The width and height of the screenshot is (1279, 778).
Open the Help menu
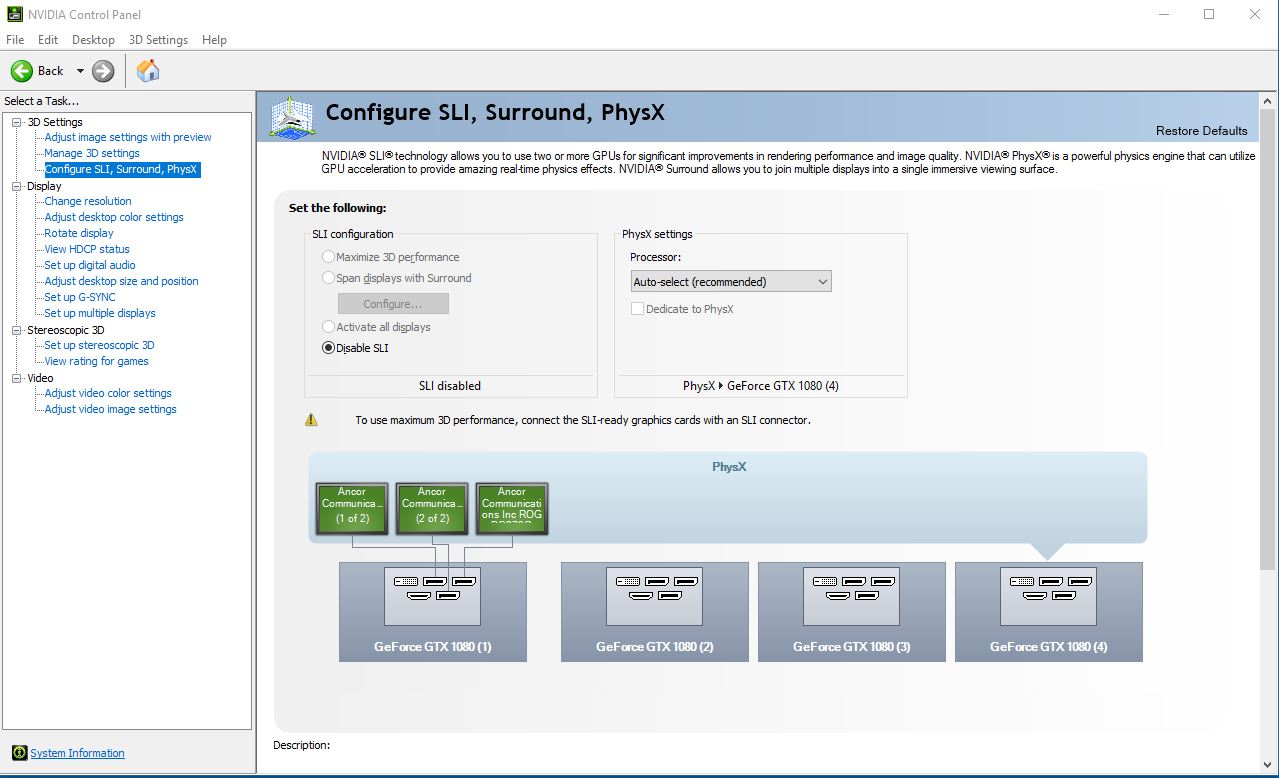click(x=214, y=40)
